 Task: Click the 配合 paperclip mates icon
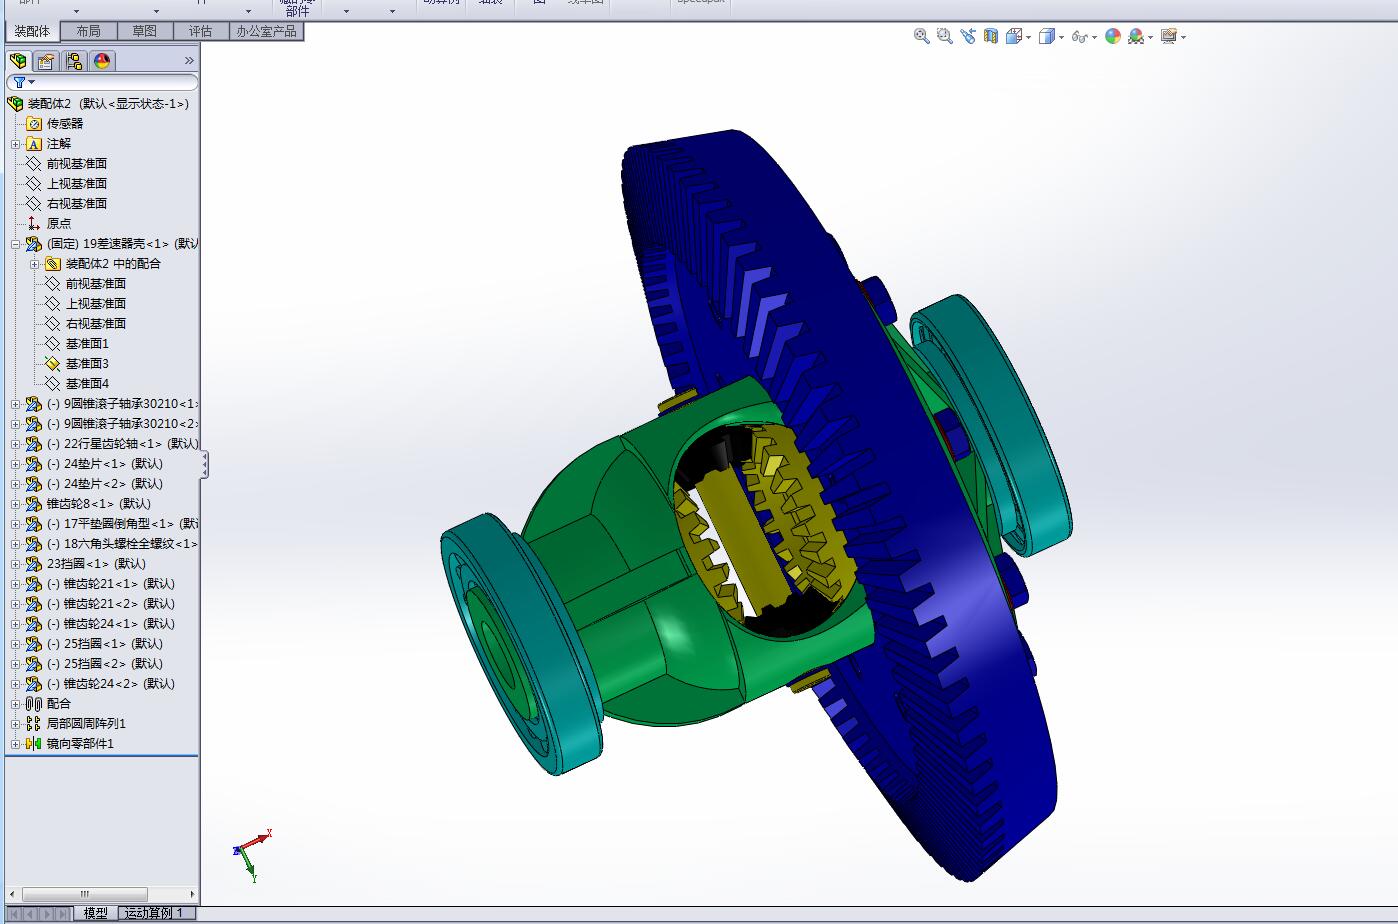[34, 704]
